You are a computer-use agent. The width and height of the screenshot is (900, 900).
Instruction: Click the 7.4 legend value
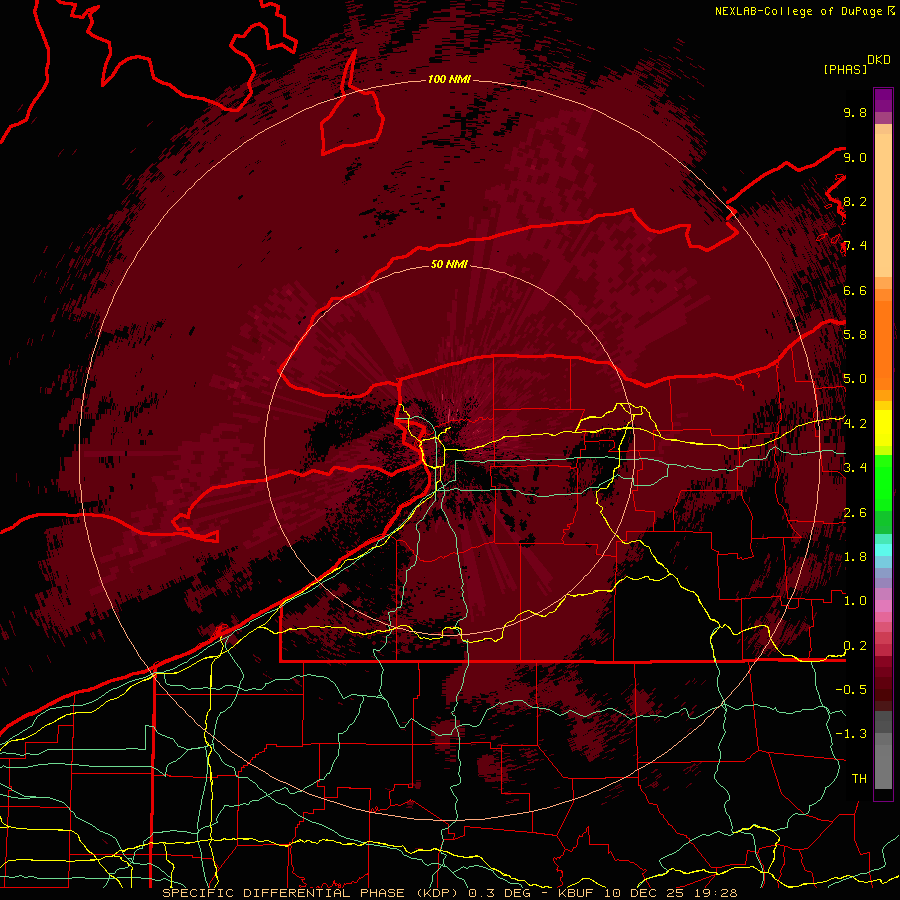(x=855, y=246)
